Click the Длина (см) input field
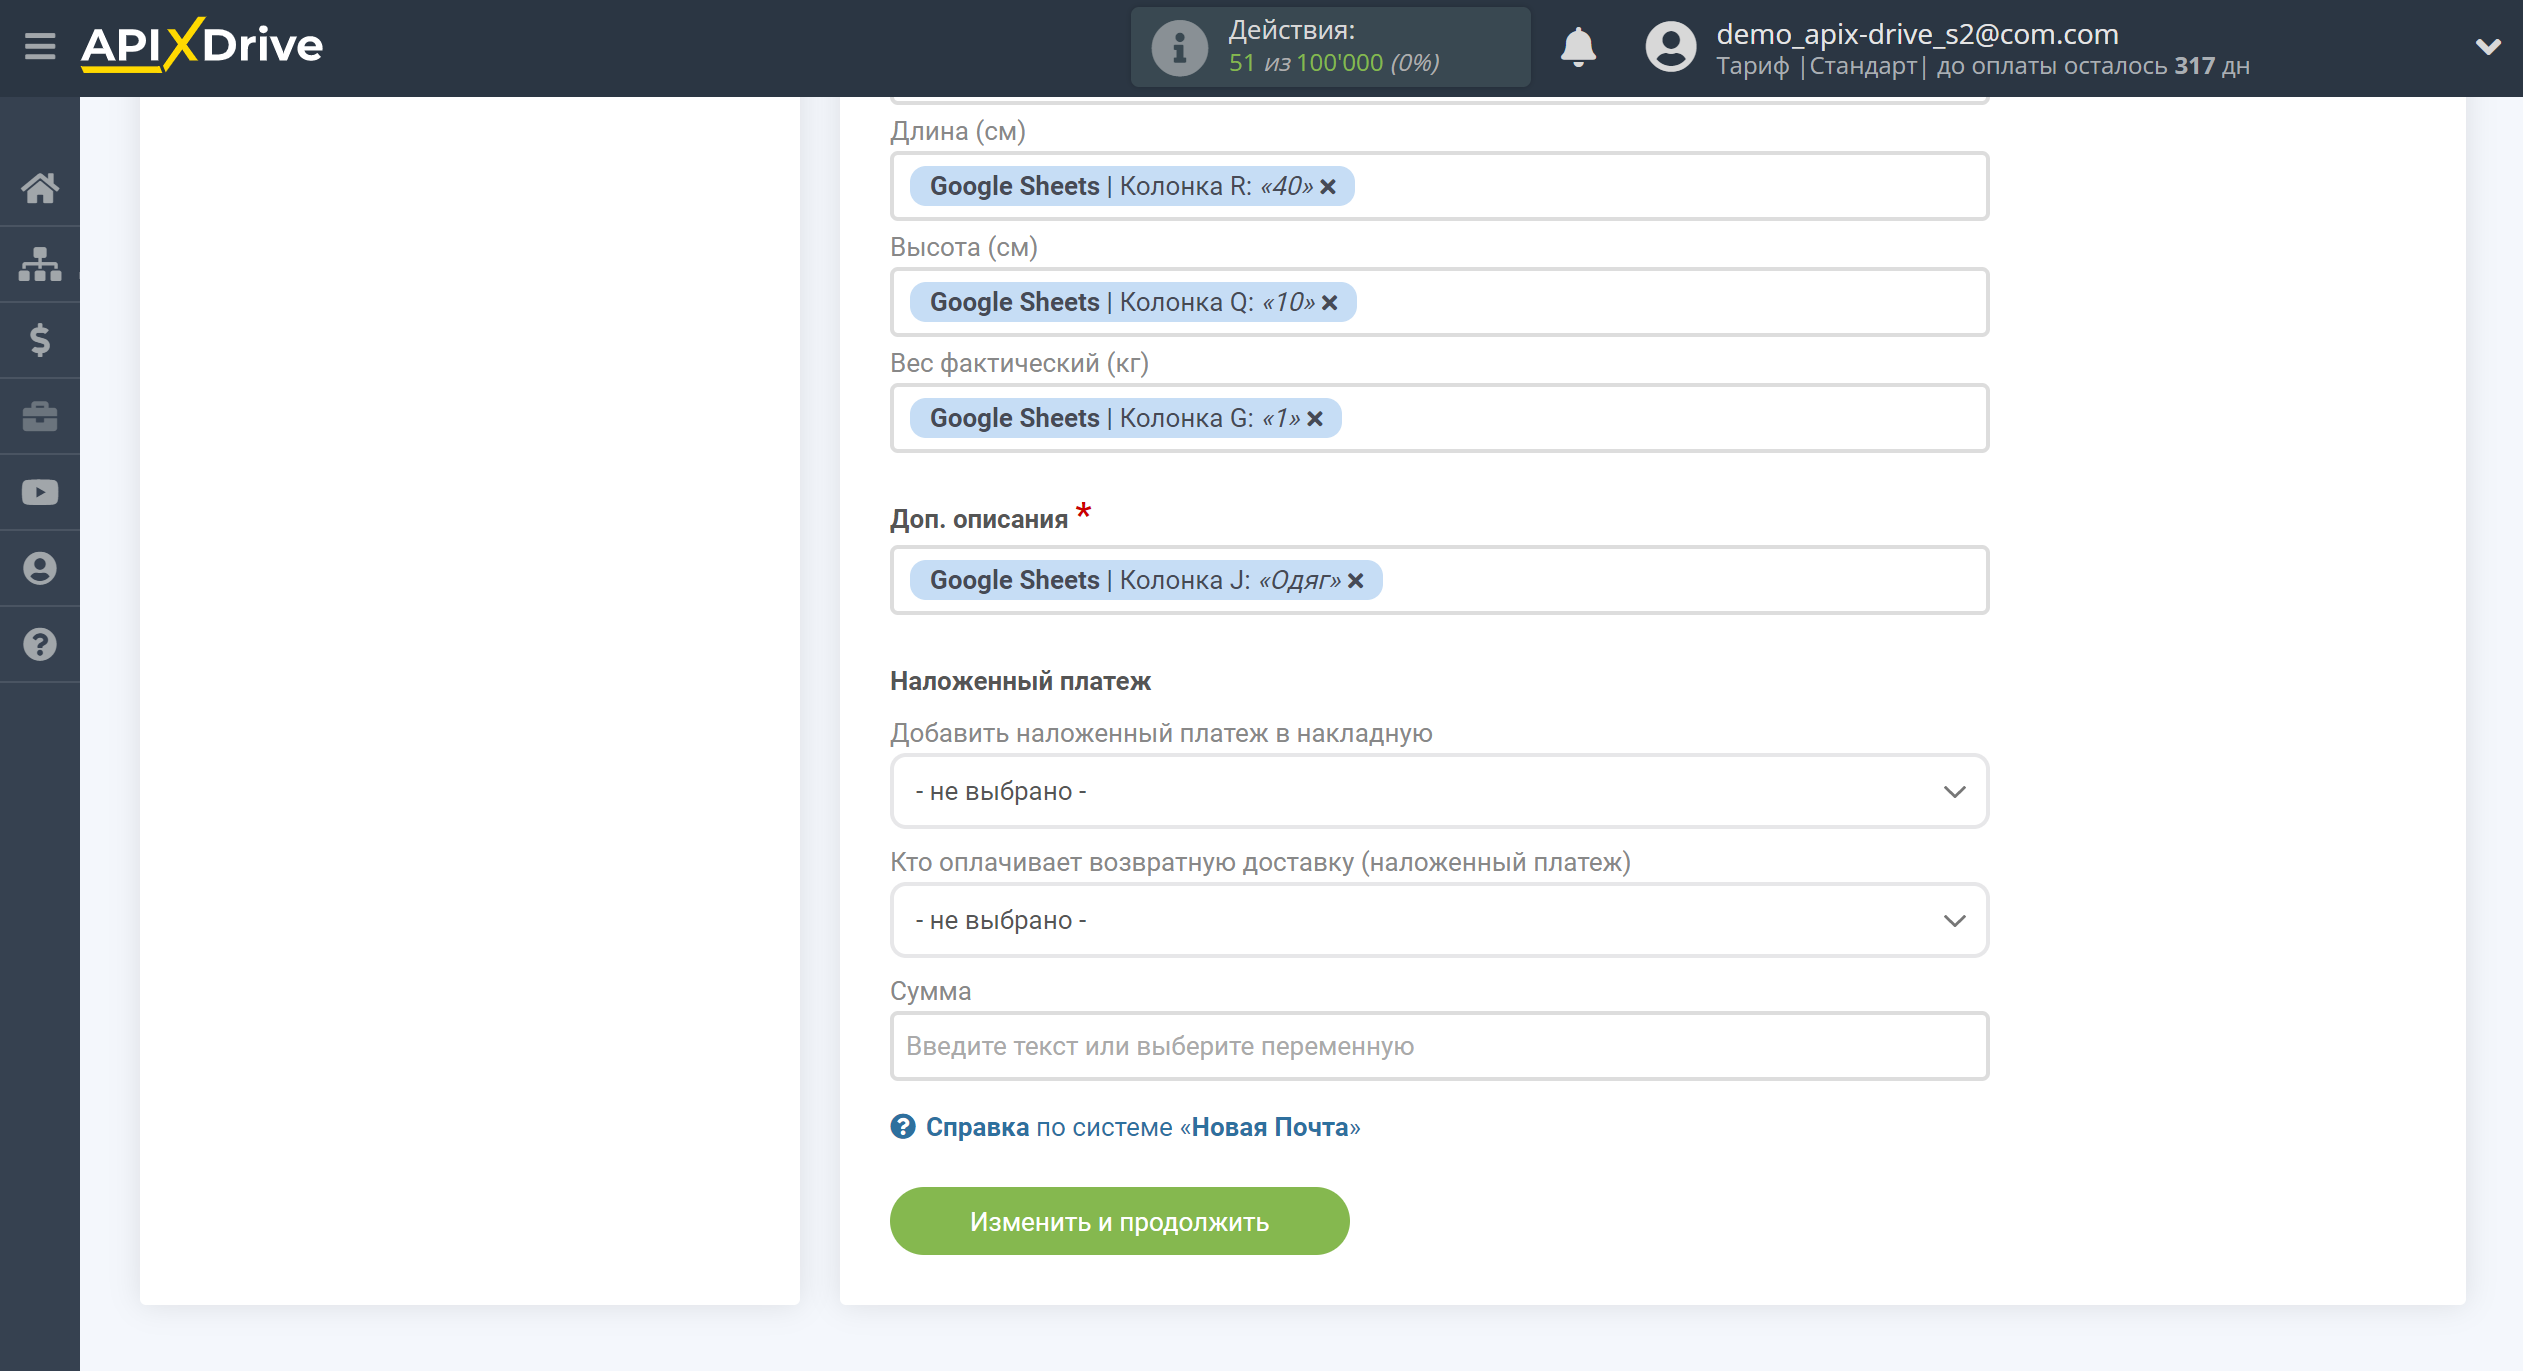This screenshot has width=2523, height=1371. click(1439, 186)
